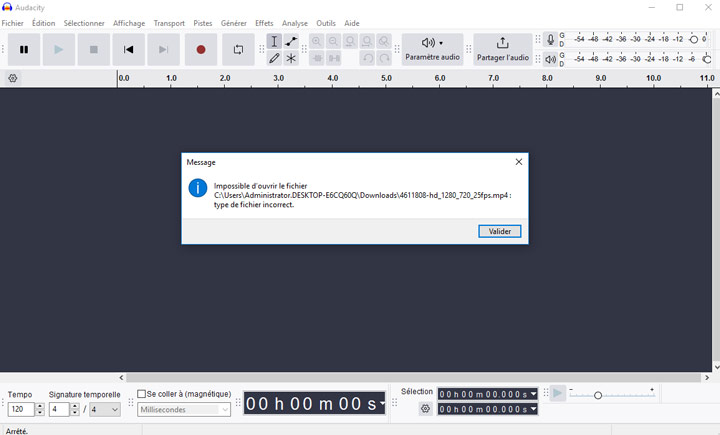This screenshot has height=435, width=720.
Task: Adjust the playback level slider knob
Action: pyautogui.click(x=707, y=59)
